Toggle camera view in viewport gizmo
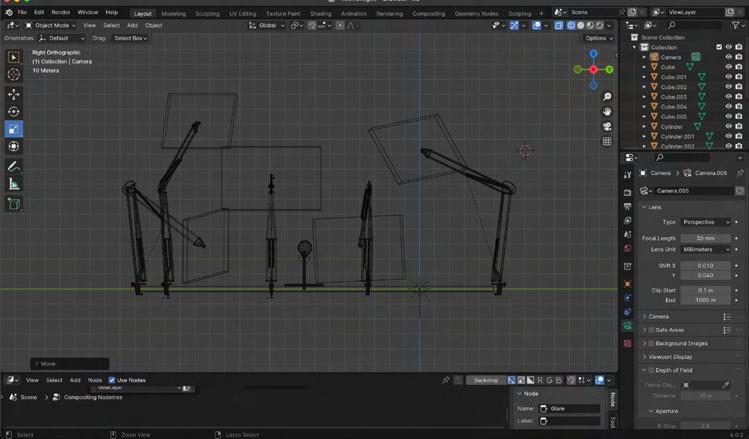Viewport: 749px width, 439px height. click(x=607, y=127)
